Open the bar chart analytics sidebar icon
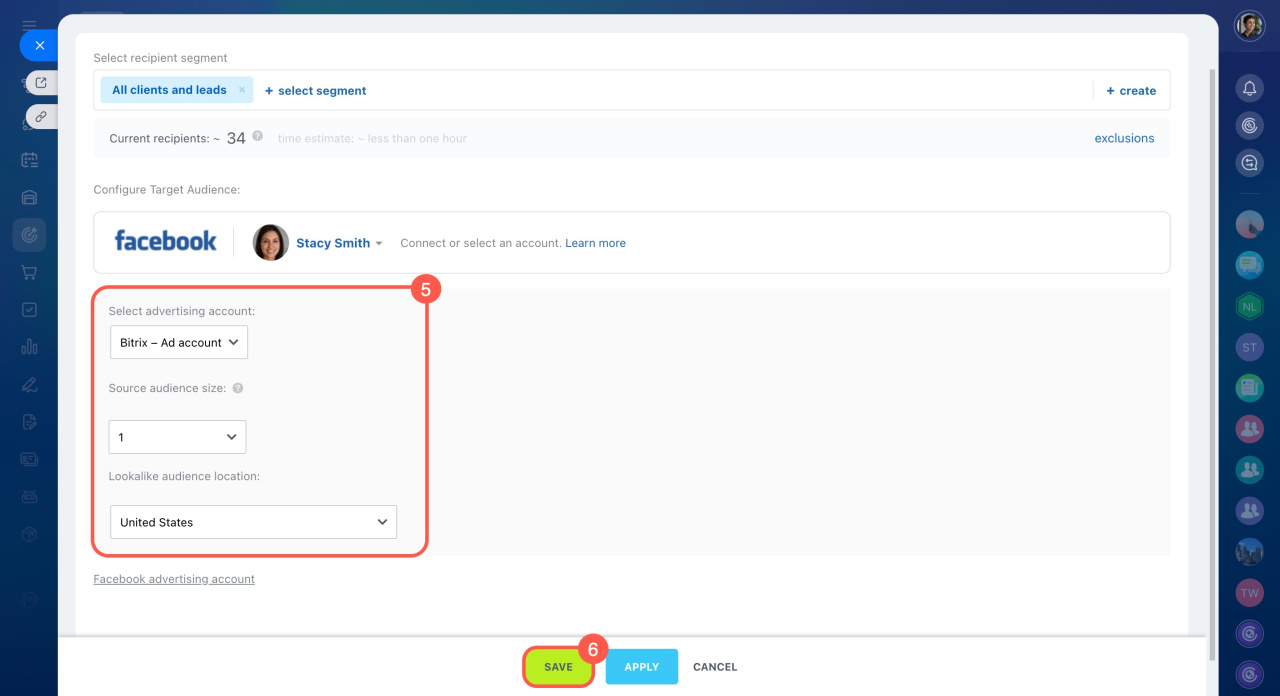Viewport: 1280px width, 696px height. point(29,347)
